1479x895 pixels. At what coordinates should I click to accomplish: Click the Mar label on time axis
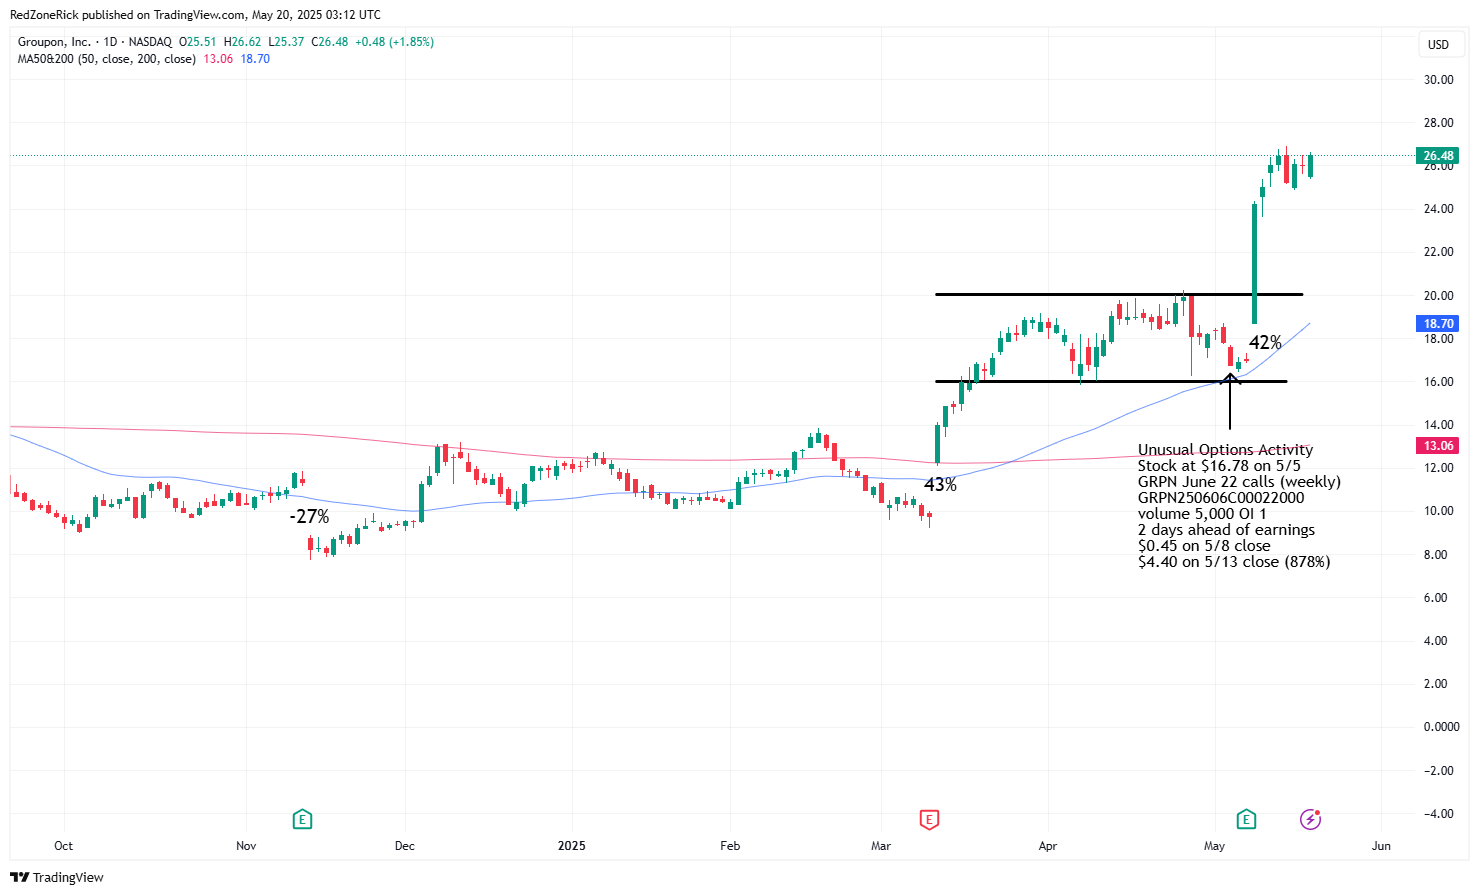pyautogui.click(x=881, y=846)
